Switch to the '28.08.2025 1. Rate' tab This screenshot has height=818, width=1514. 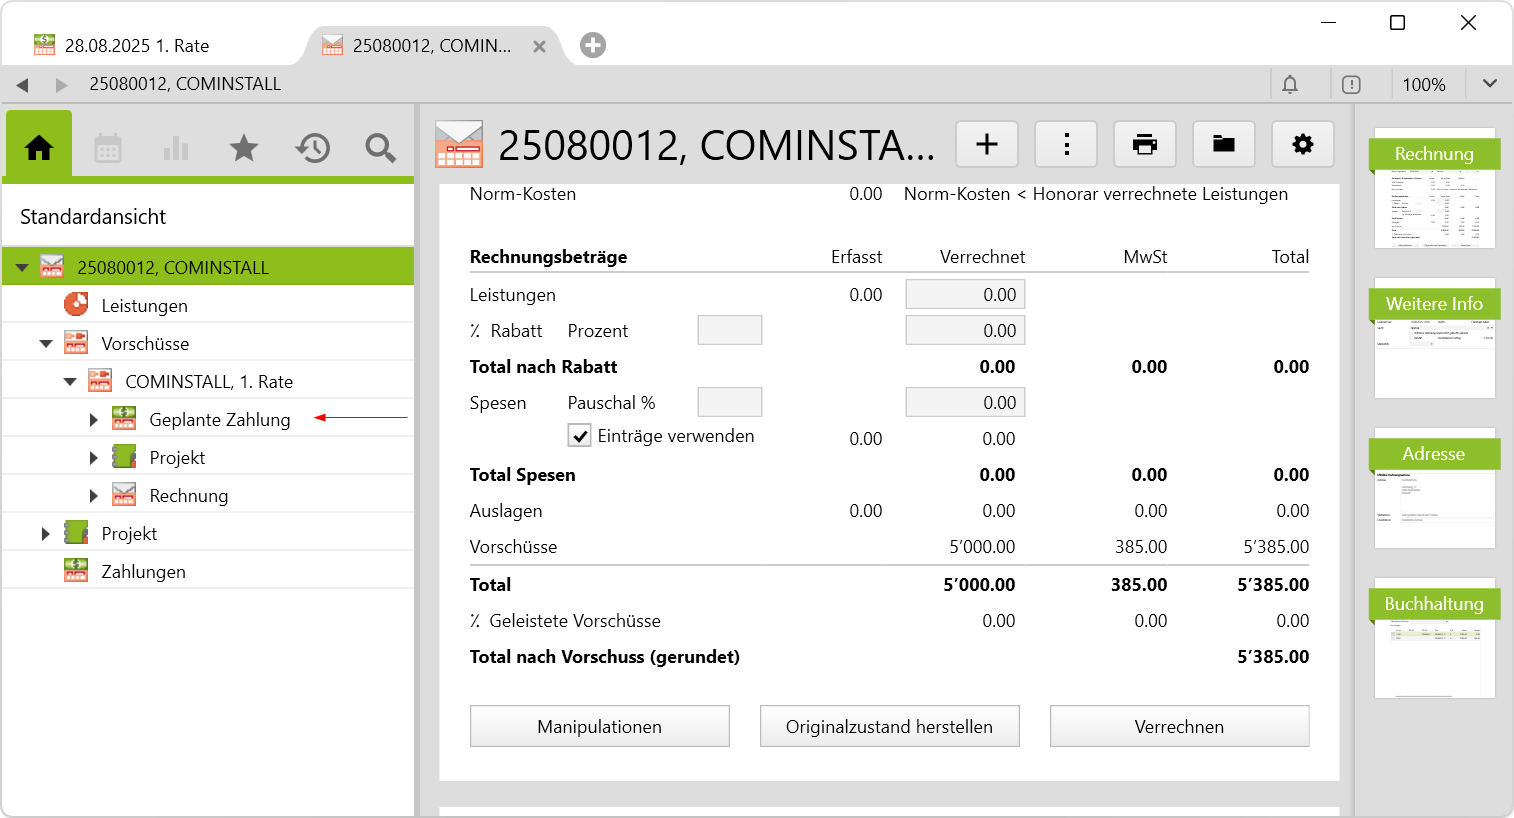(136, 46)
